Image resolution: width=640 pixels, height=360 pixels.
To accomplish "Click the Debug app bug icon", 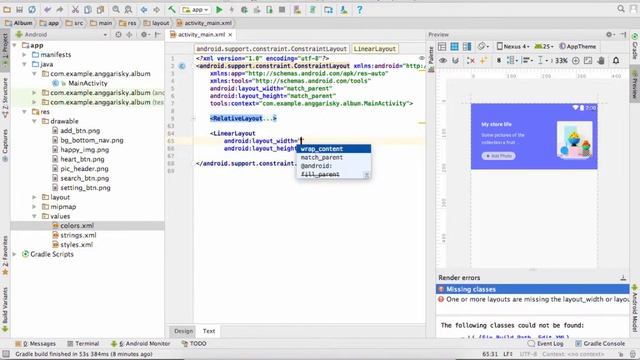I will point(244,9).
